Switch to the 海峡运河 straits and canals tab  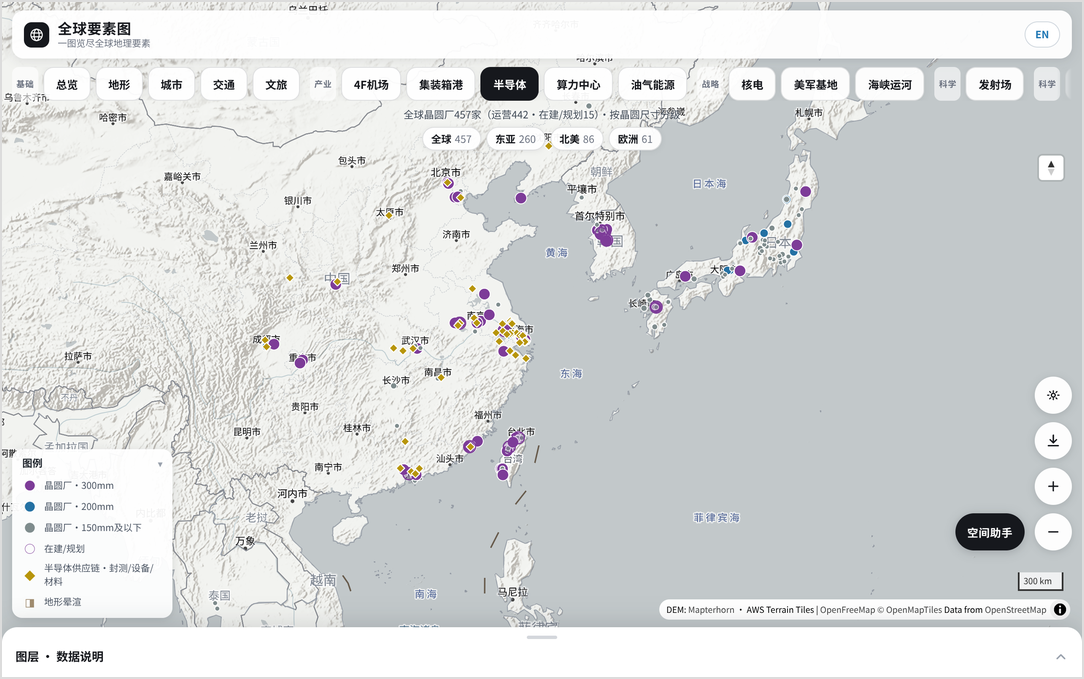click(890, 84)
